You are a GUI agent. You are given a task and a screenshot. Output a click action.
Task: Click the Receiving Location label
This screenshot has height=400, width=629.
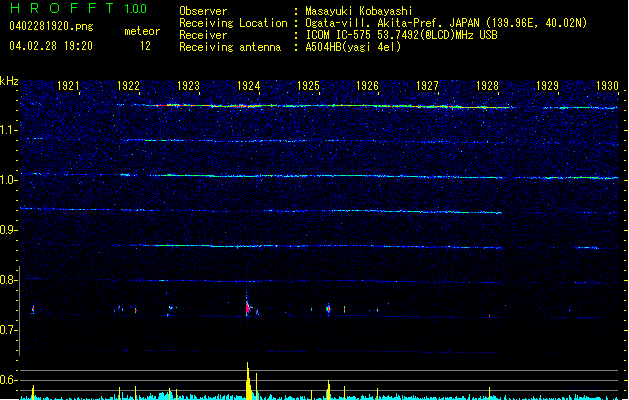[233, 23]
